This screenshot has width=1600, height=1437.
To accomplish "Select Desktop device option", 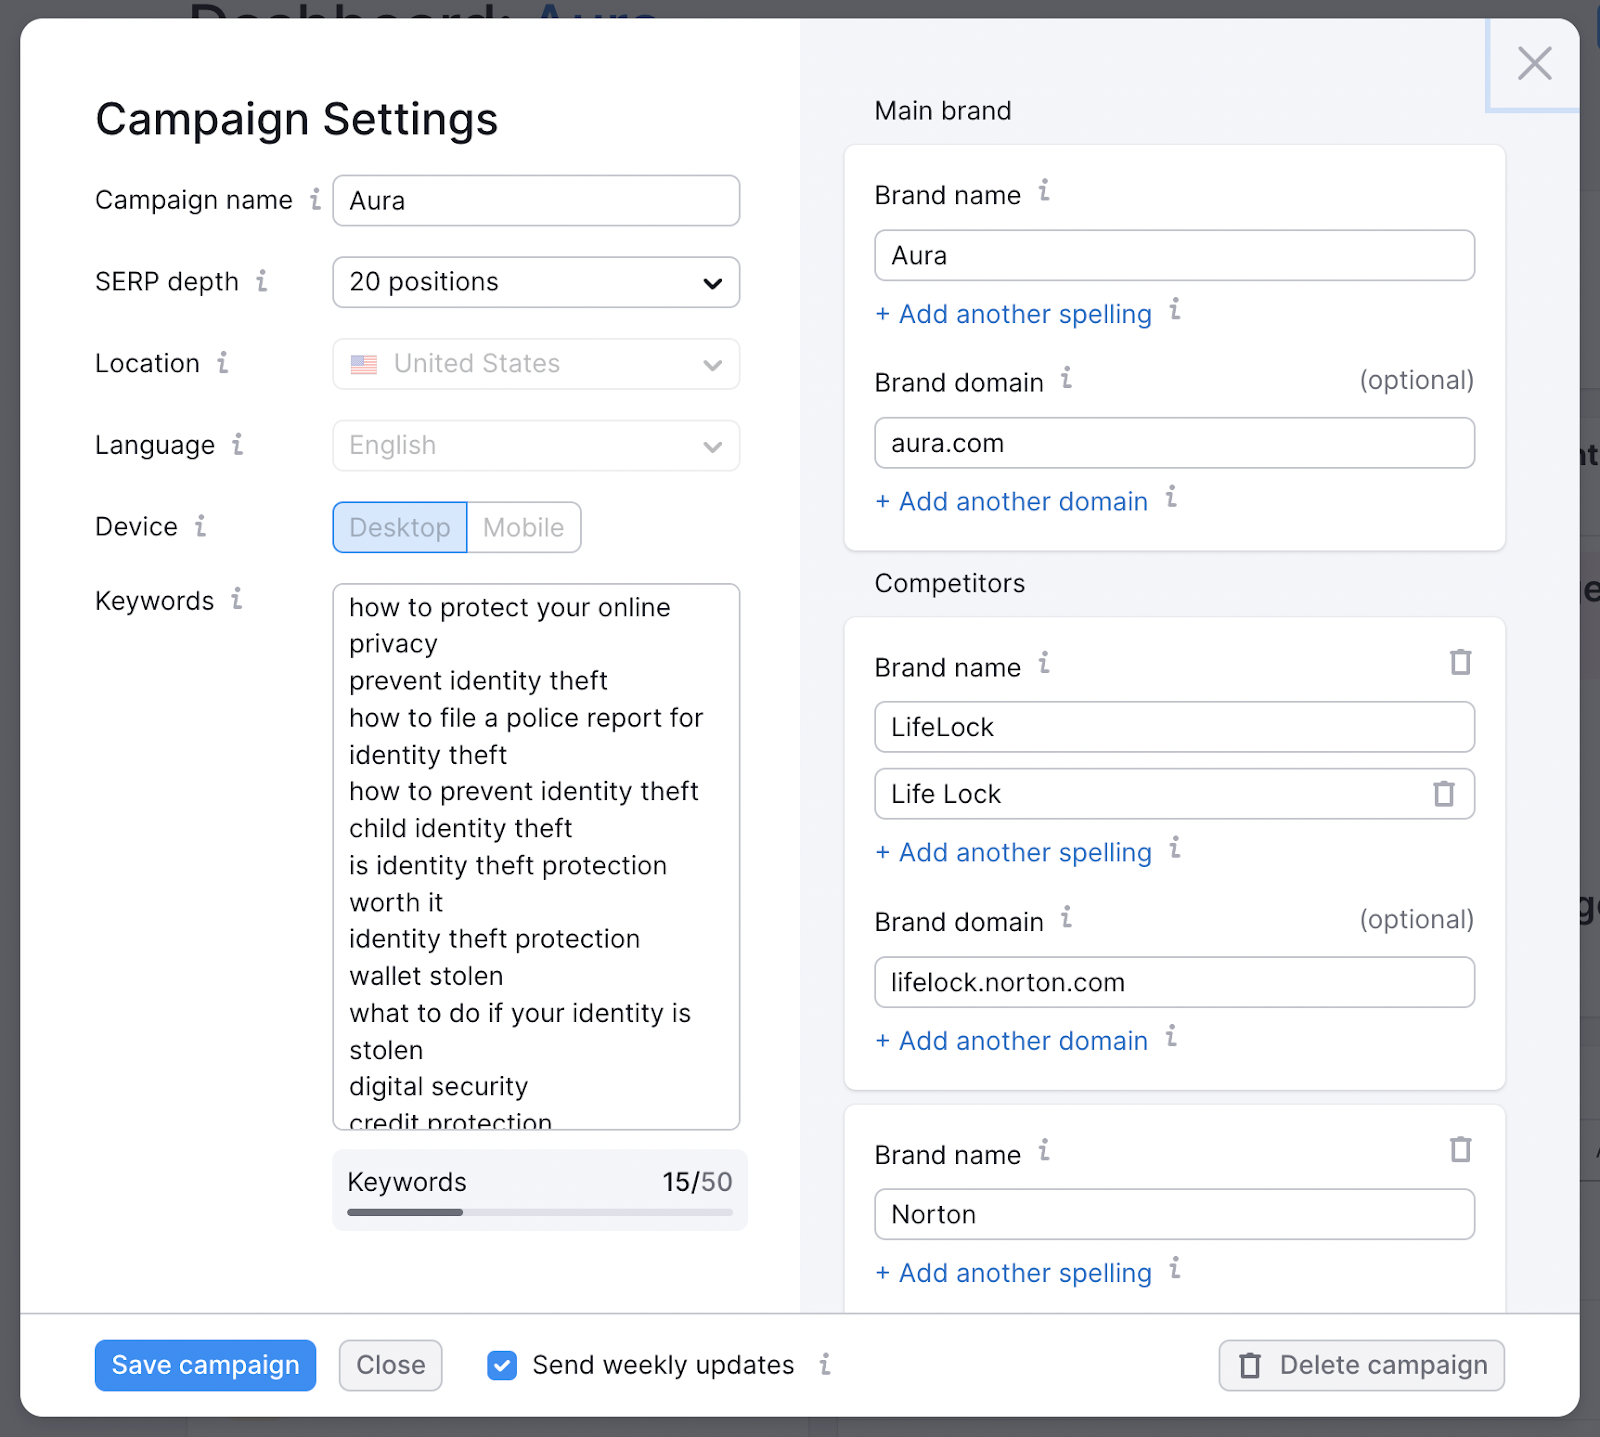I will 400,527.
